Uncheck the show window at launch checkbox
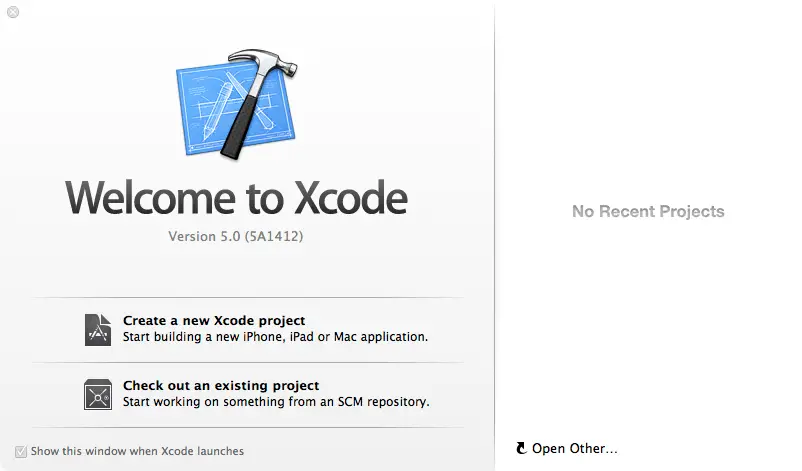 [21, 451]
